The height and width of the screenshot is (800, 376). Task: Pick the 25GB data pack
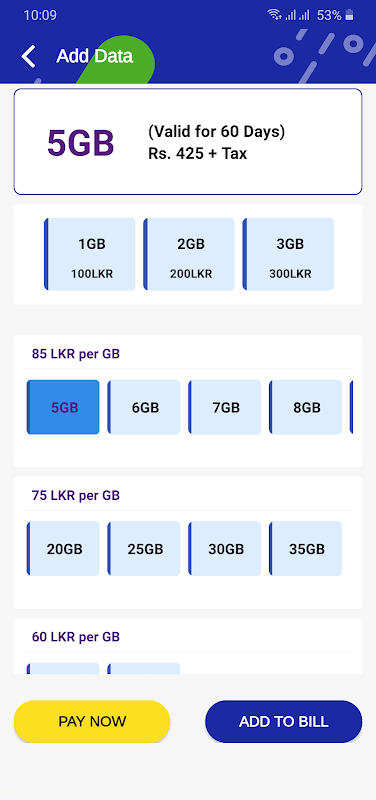144,548
